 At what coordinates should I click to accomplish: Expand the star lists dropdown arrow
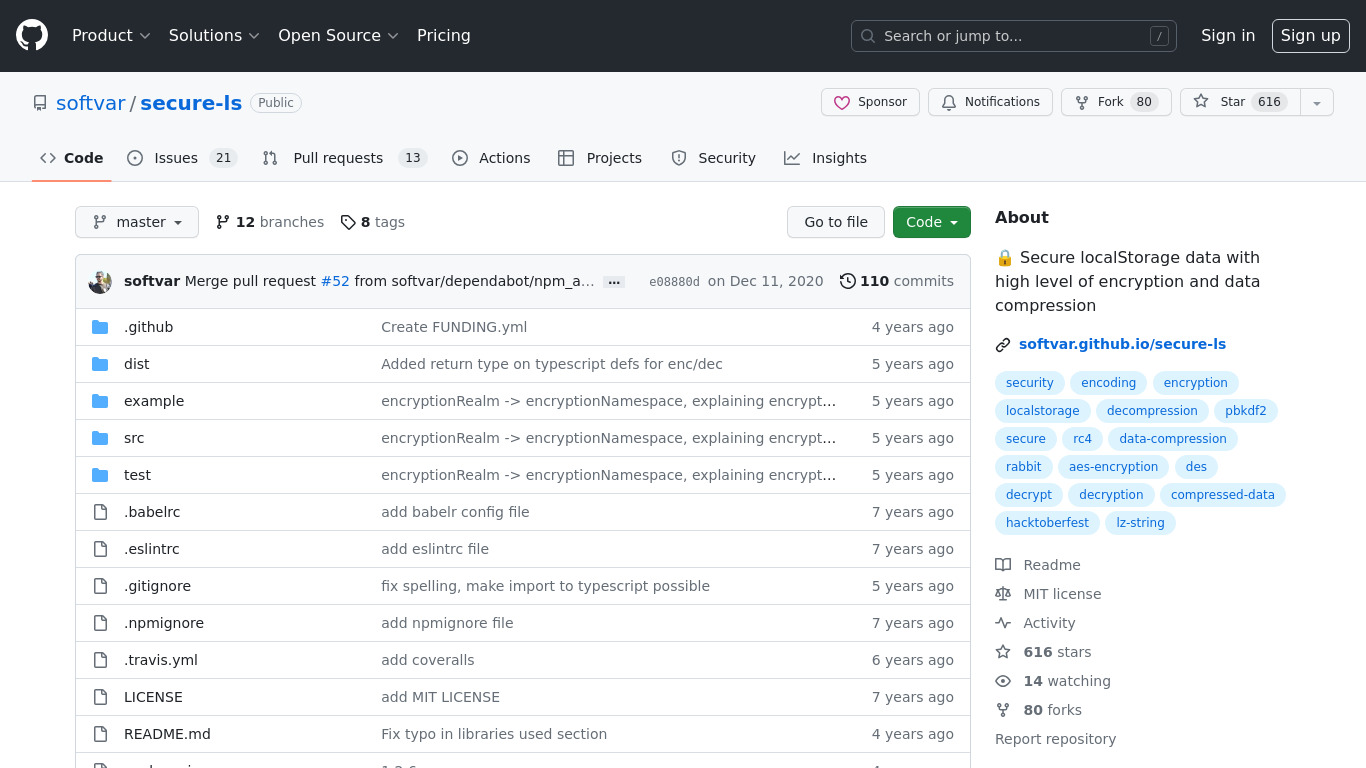1317,102
